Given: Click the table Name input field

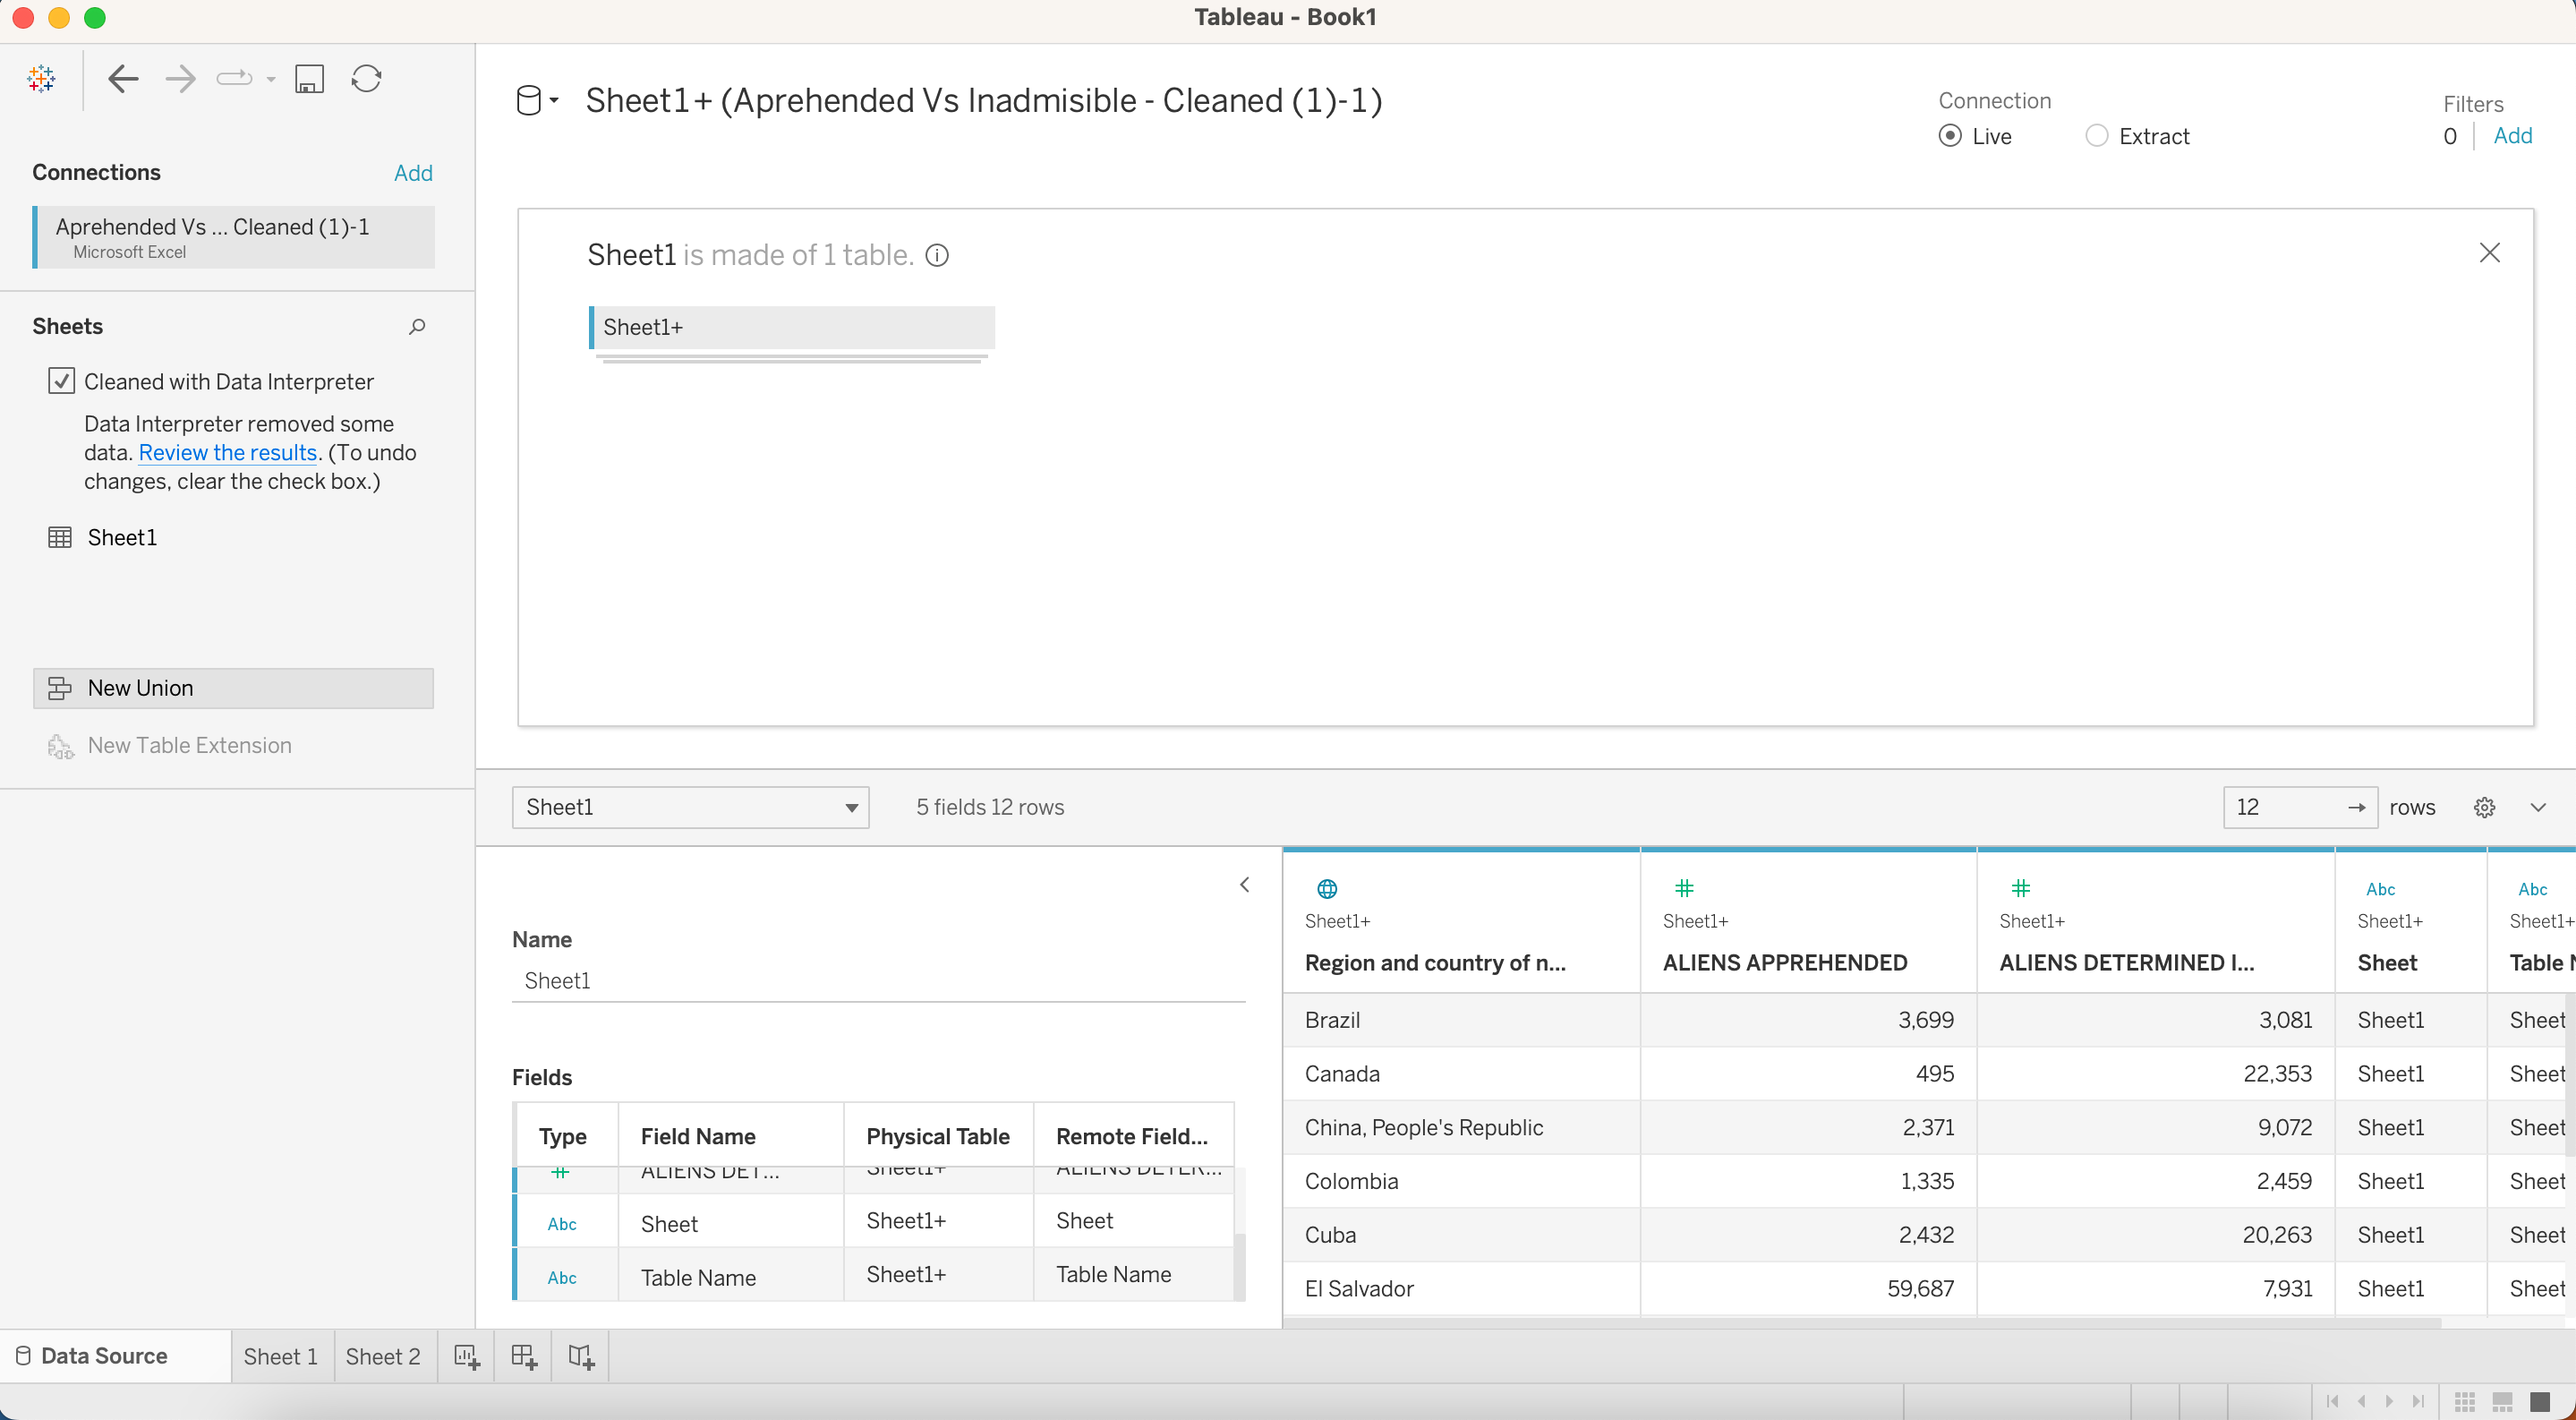Looking at the screenshot, I should coord(878,981).
